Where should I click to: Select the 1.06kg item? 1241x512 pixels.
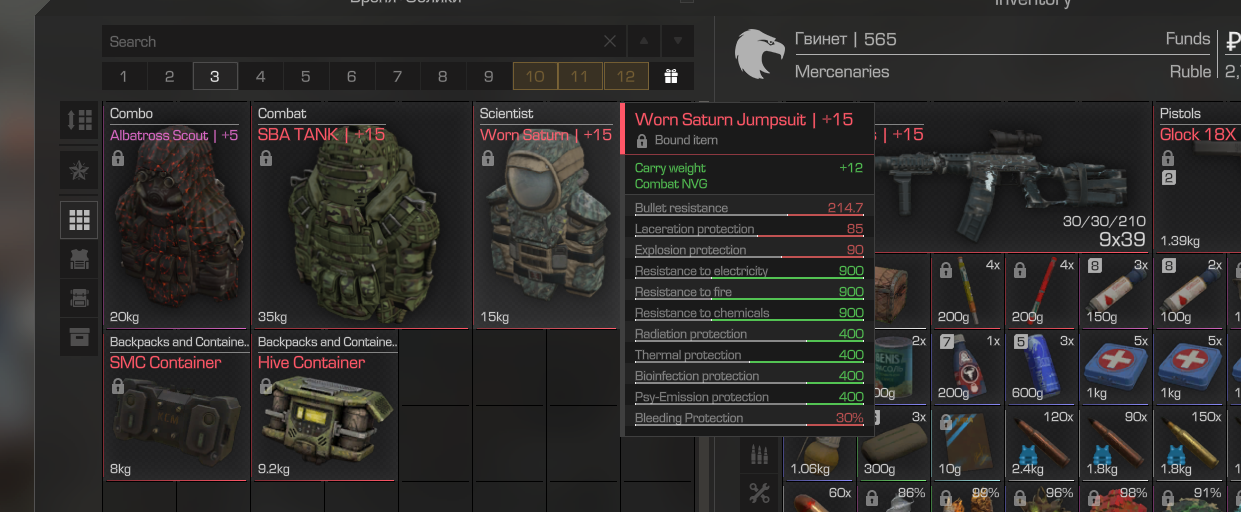tap(819, 457)
